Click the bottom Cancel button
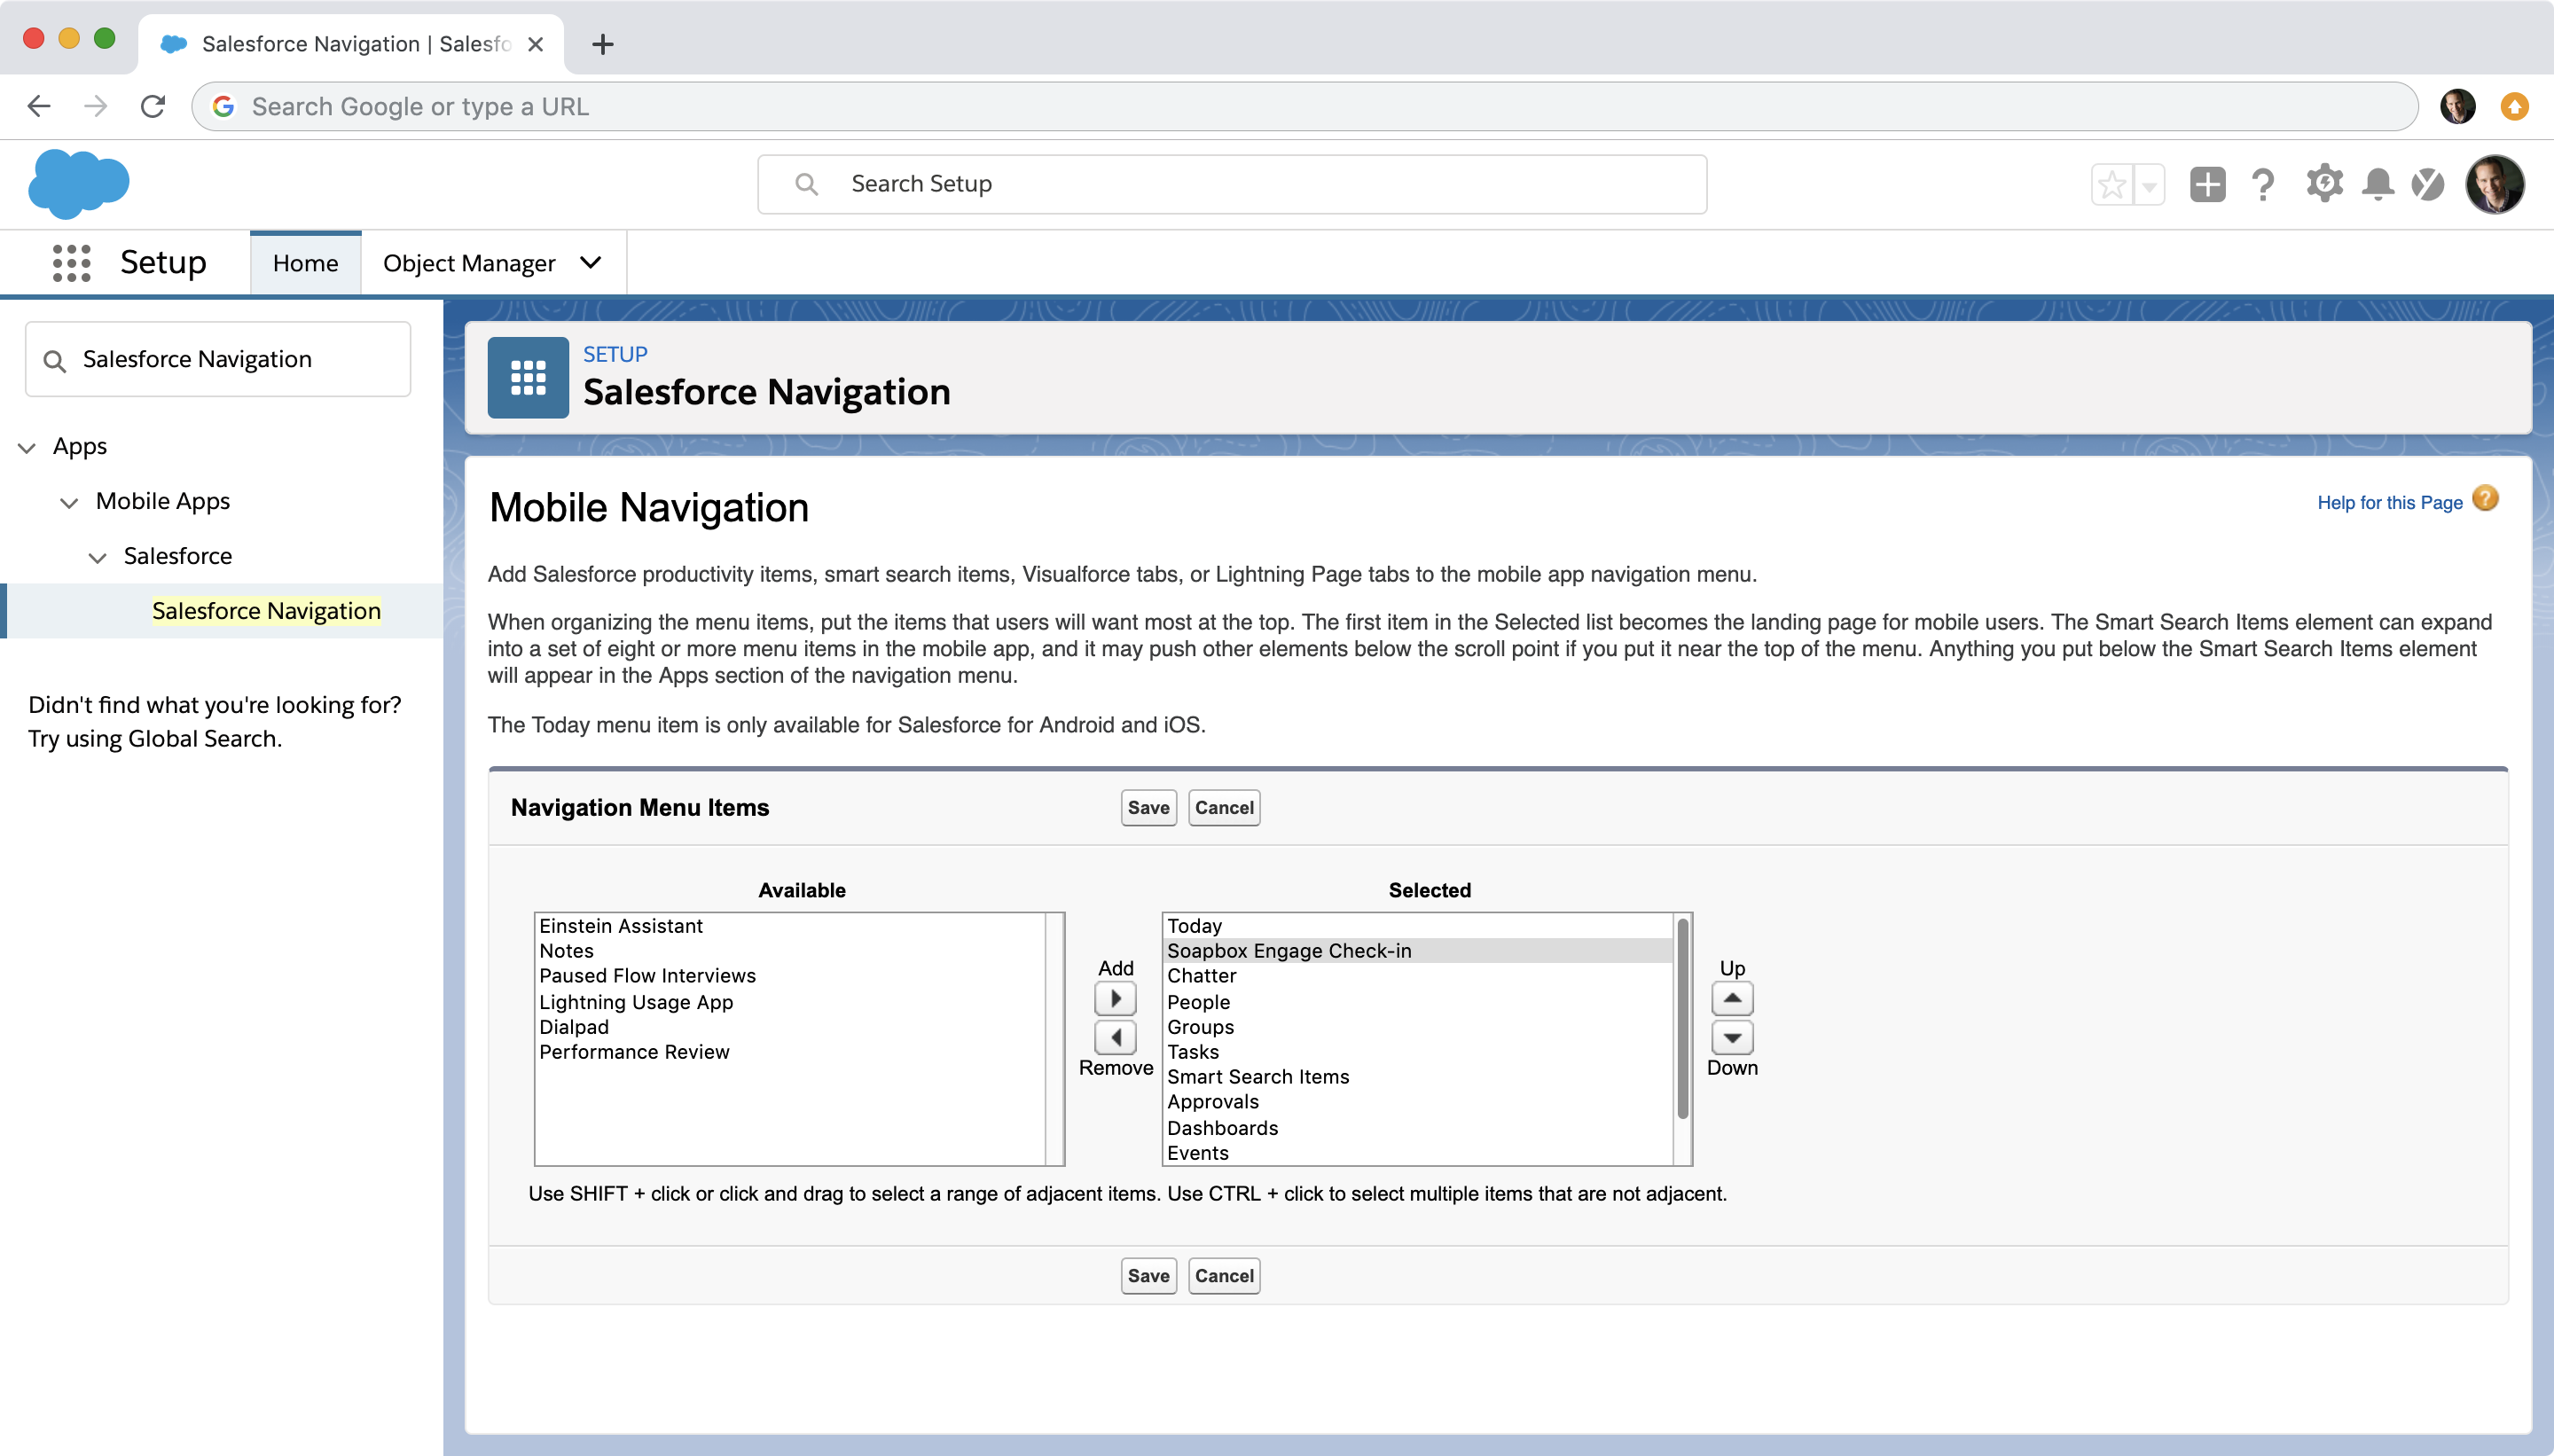The image size is (2554, 1456). click(x=1224, y=1275)
